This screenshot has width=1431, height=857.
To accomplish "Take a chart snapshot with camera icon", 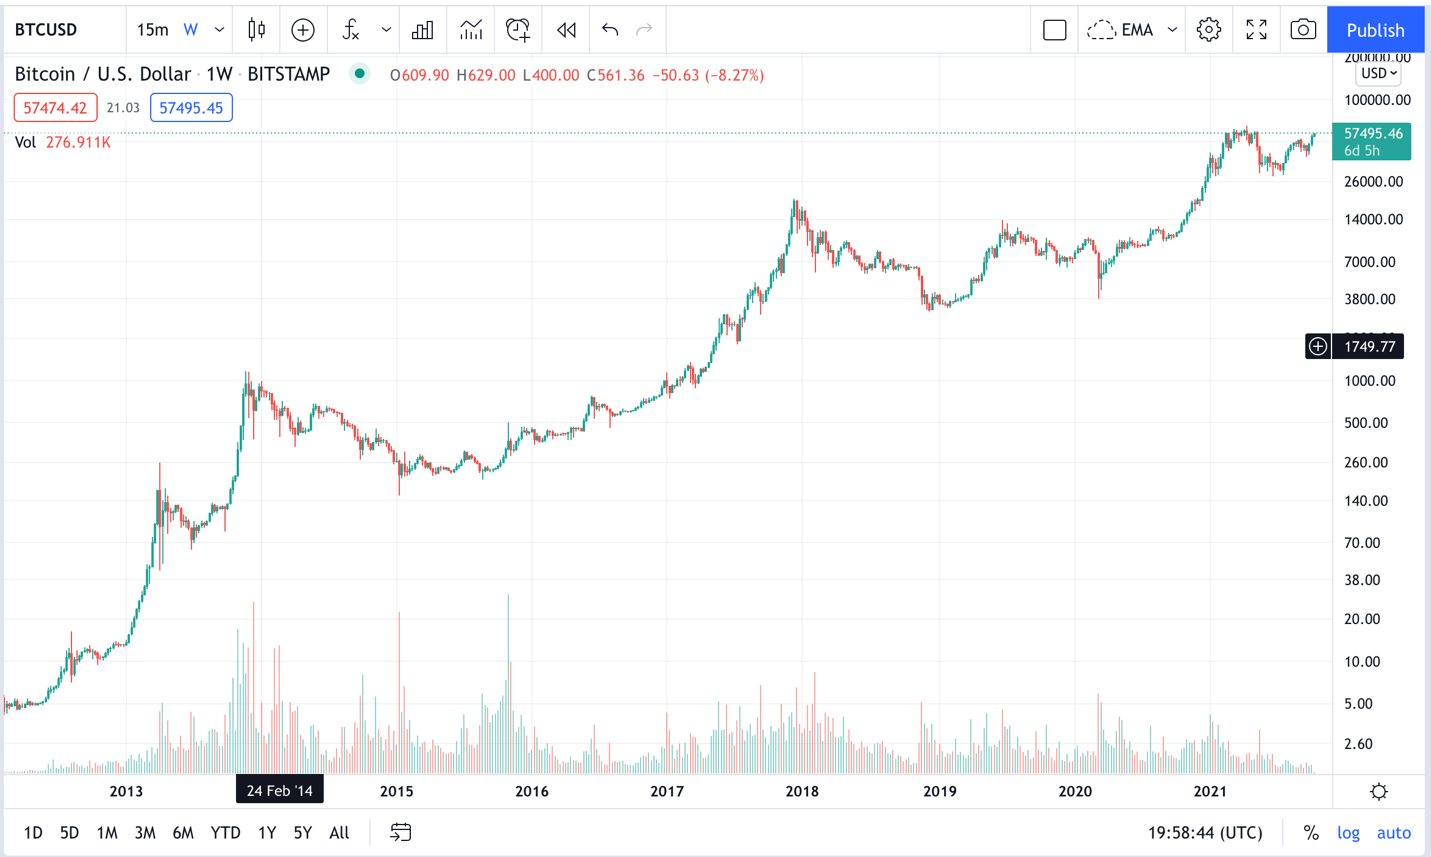I will pos(1303,30).
